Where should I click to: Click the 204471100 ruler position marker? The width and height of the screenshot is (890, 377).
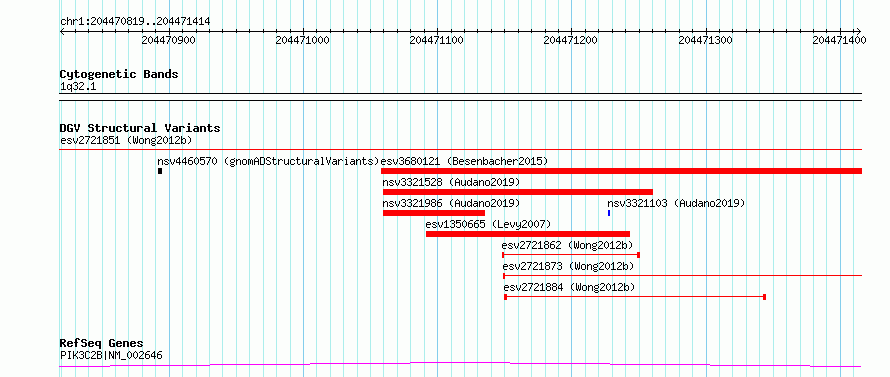[x=436, y=40]
